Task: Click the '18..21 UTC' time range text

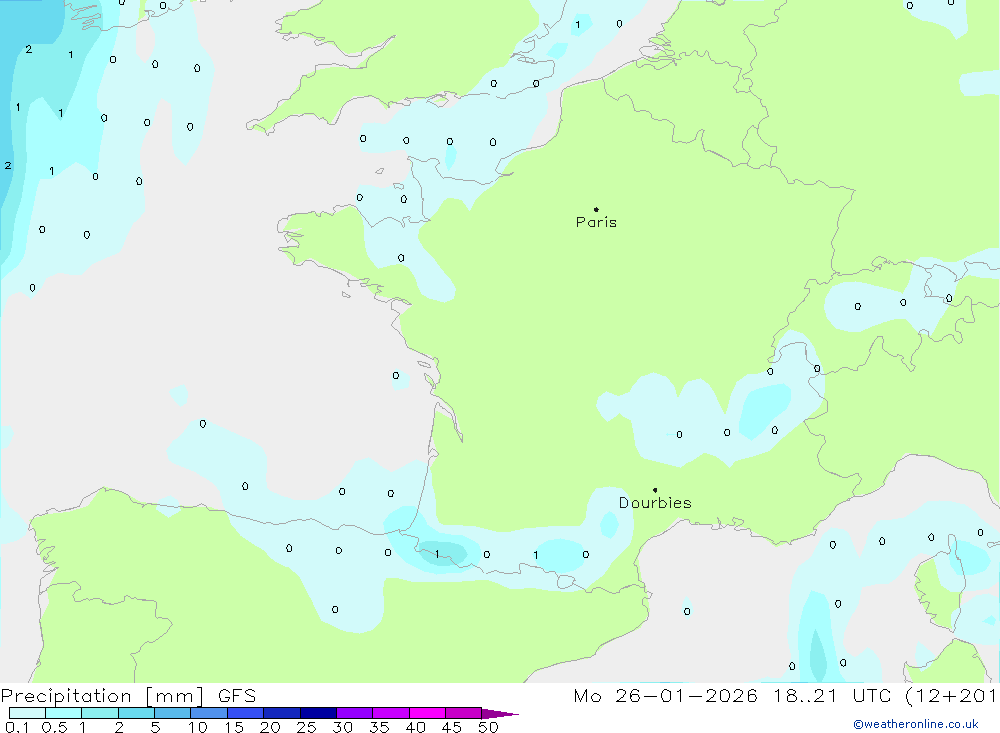Action: coord(832,696)
